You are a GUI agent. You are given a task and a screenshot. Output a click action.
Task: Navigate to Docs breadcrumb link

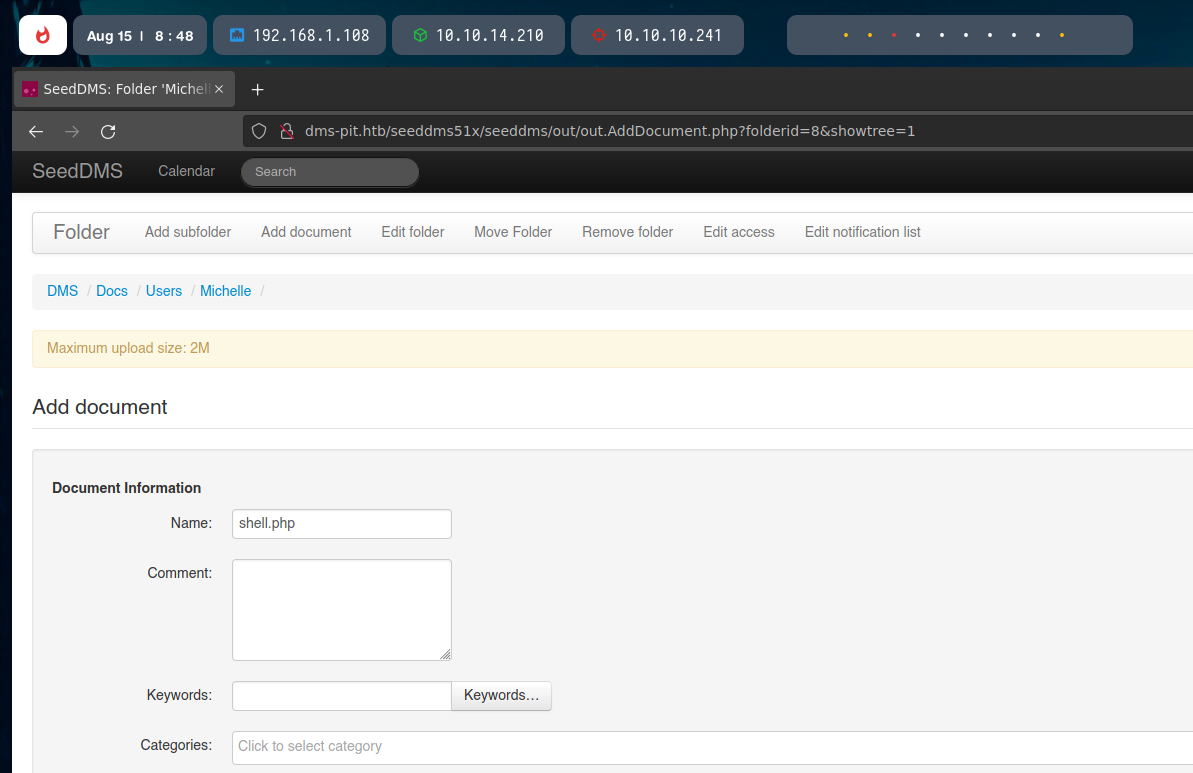click(112, 291)
